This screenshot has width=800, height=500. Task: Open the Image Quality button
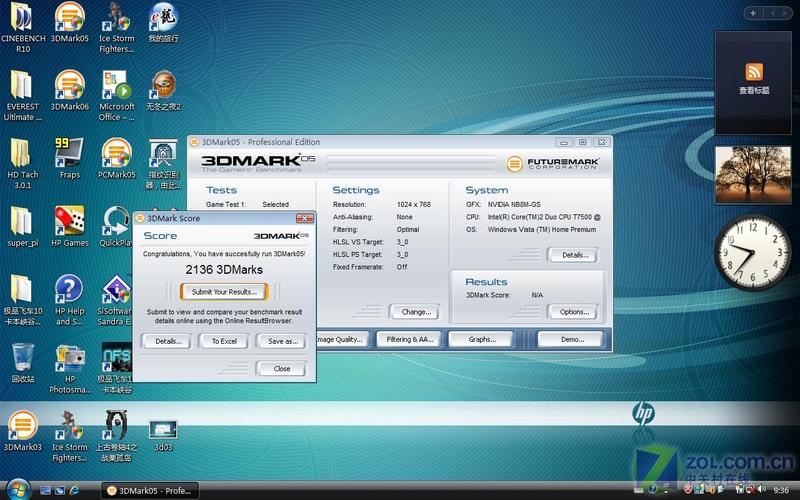coord(341,339)
